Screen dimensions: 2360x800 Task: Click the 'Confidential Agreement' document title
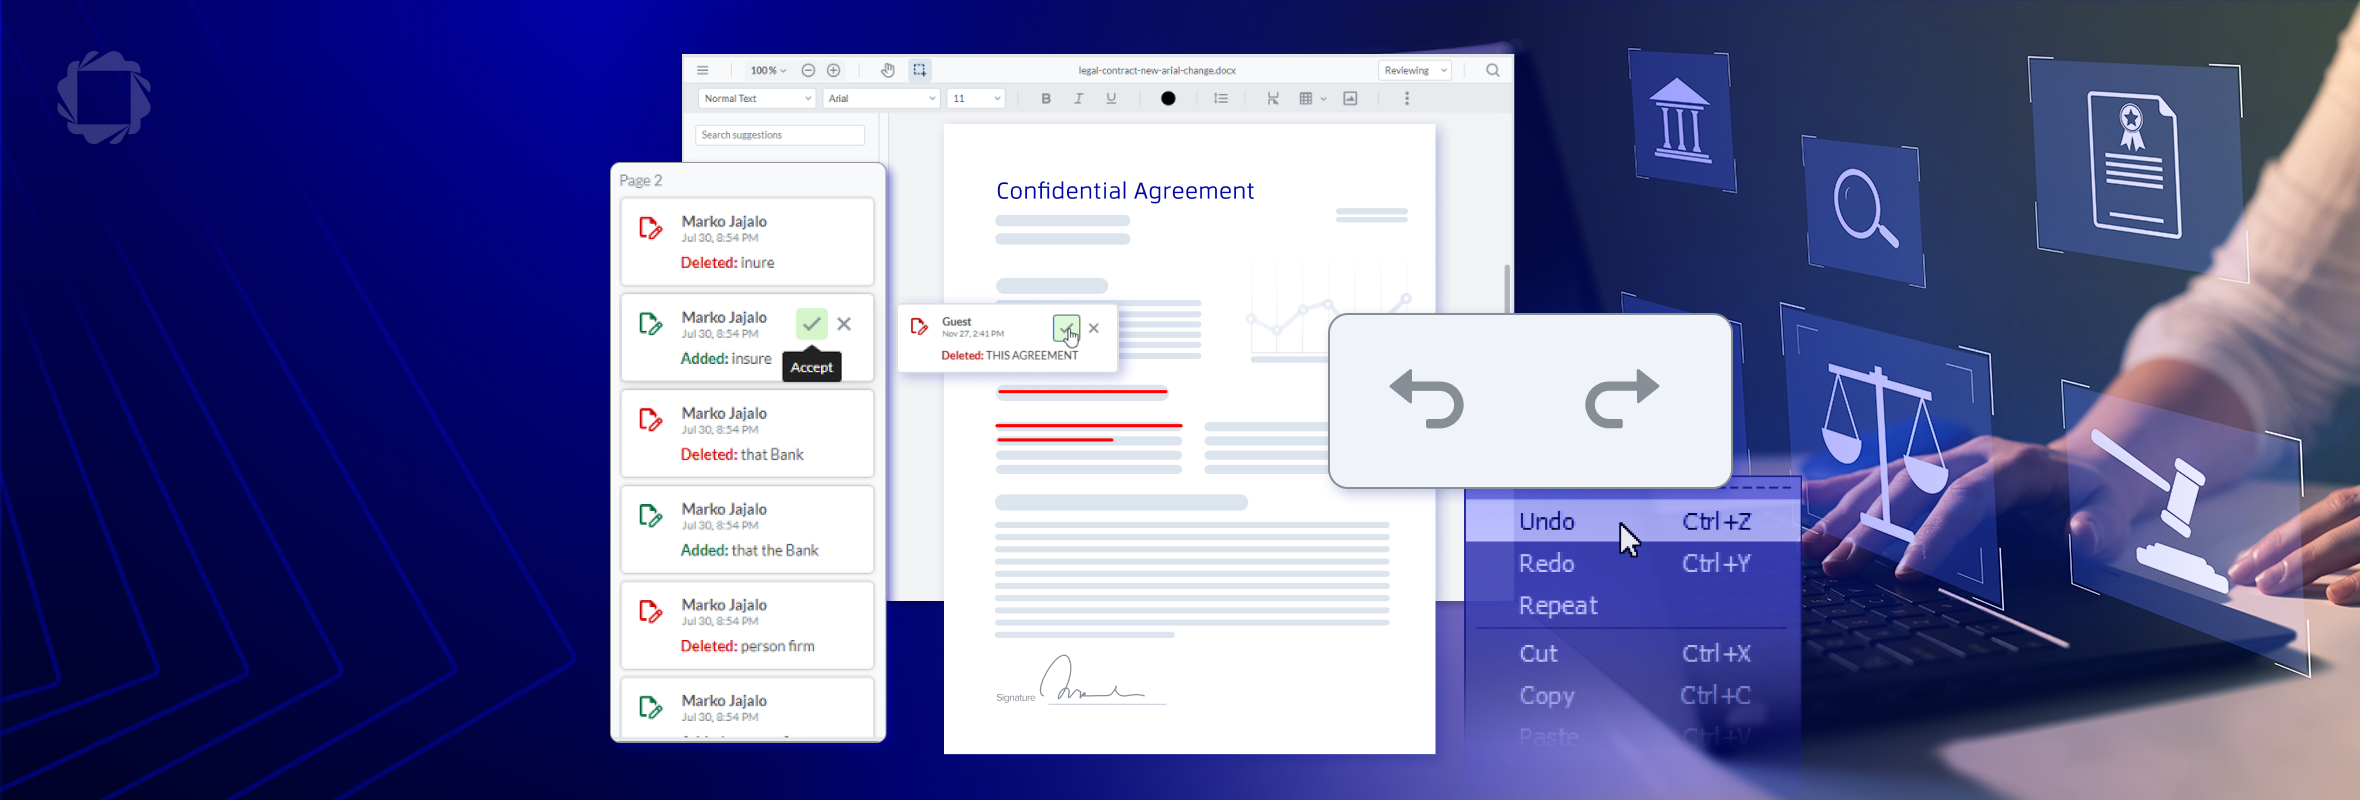(1125, 191)
